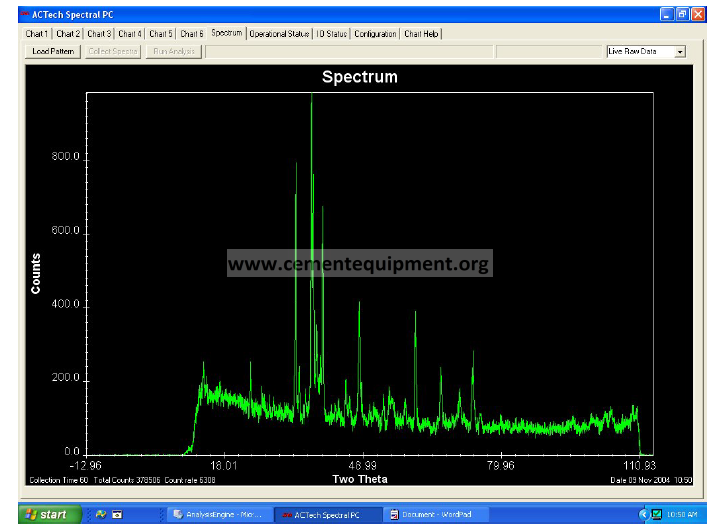
Task: Open the Live Raw Data dropdown
Action: click(680, 51)
